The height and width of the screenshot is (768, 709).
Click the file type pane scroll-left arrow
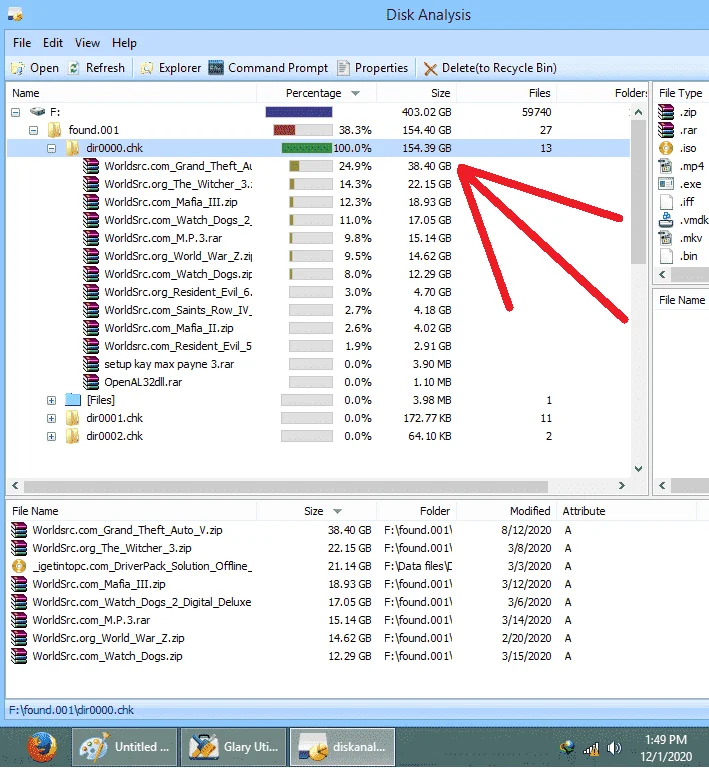click(662, 274)
